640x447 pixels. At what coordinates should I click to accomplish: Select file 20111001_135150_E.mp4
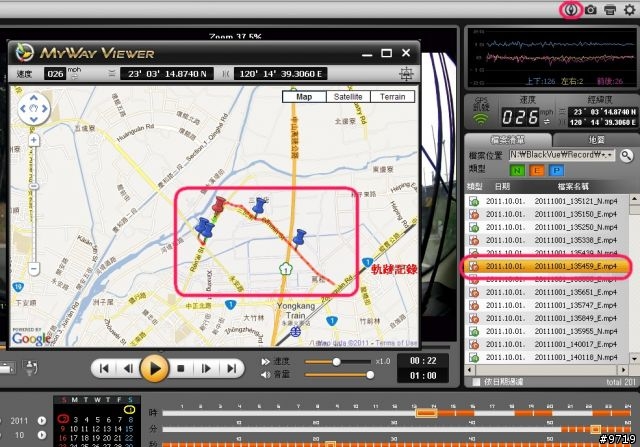point(547,214)
